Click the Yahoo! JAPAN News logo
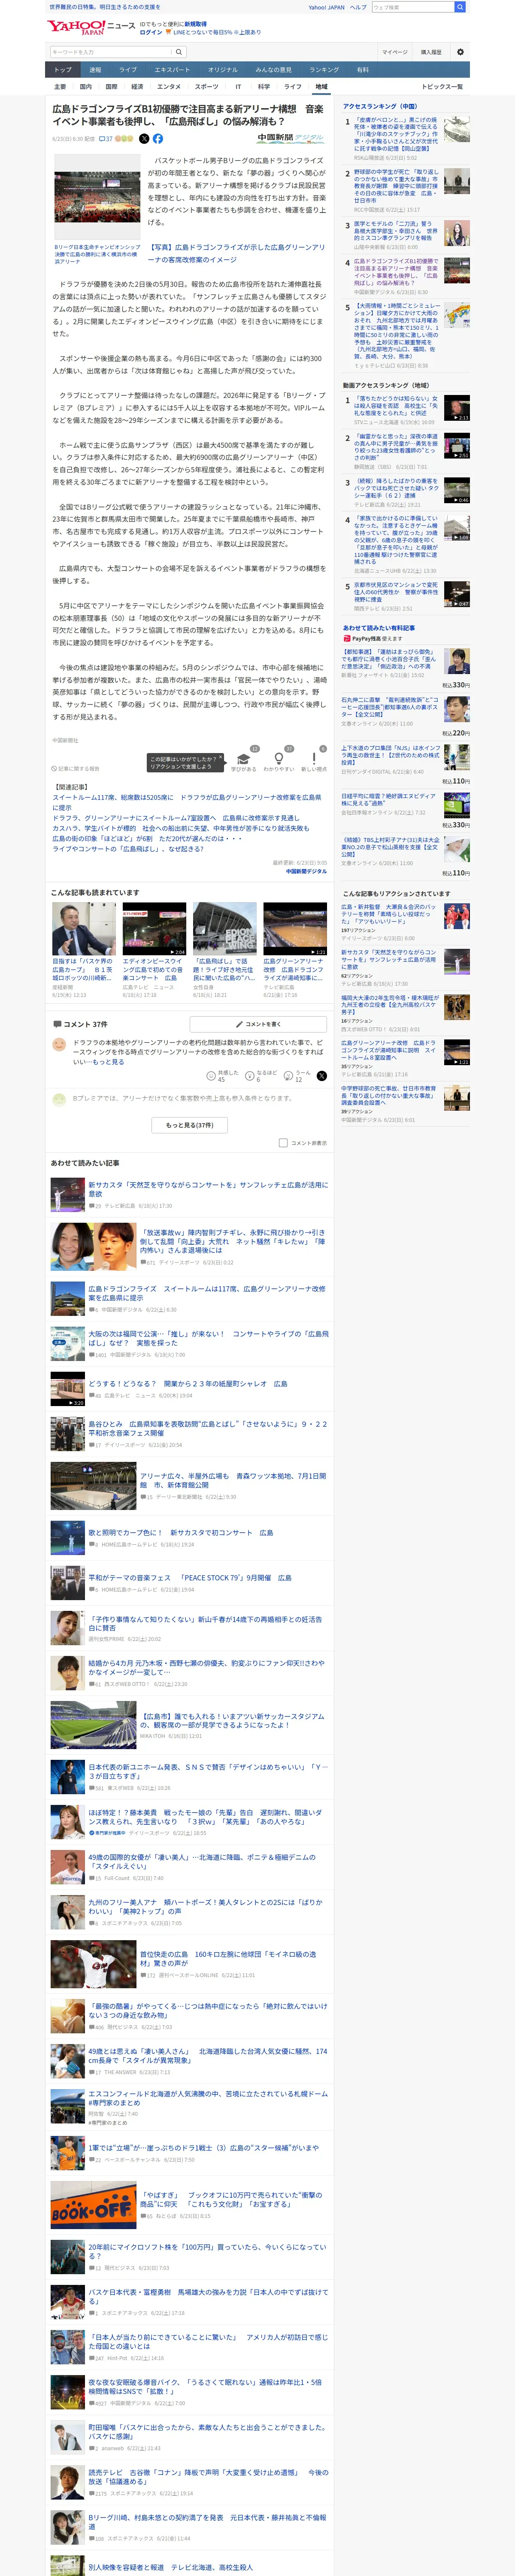The width and height of the screenshot is (515, 2576). pos(90,27)
